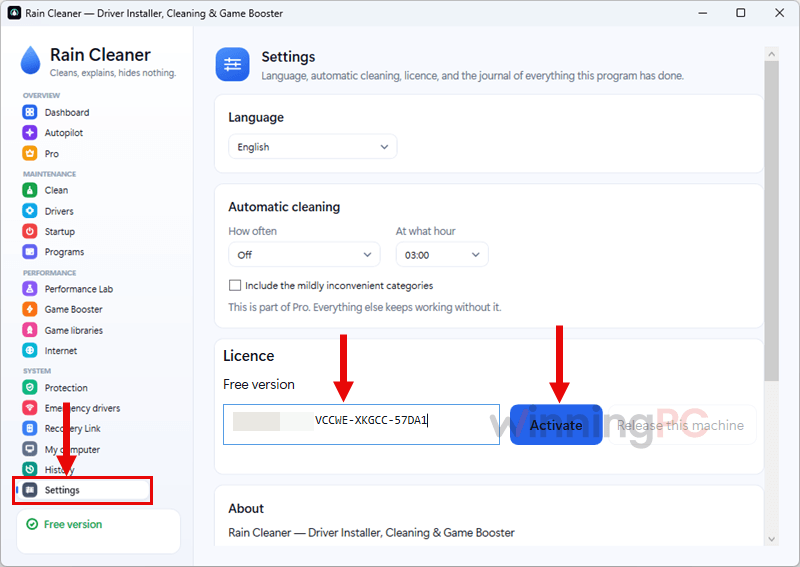This screenshot has height=567, width=800.
Task: Click the Dashboard sidebar icon
Action: coord(30,112)
